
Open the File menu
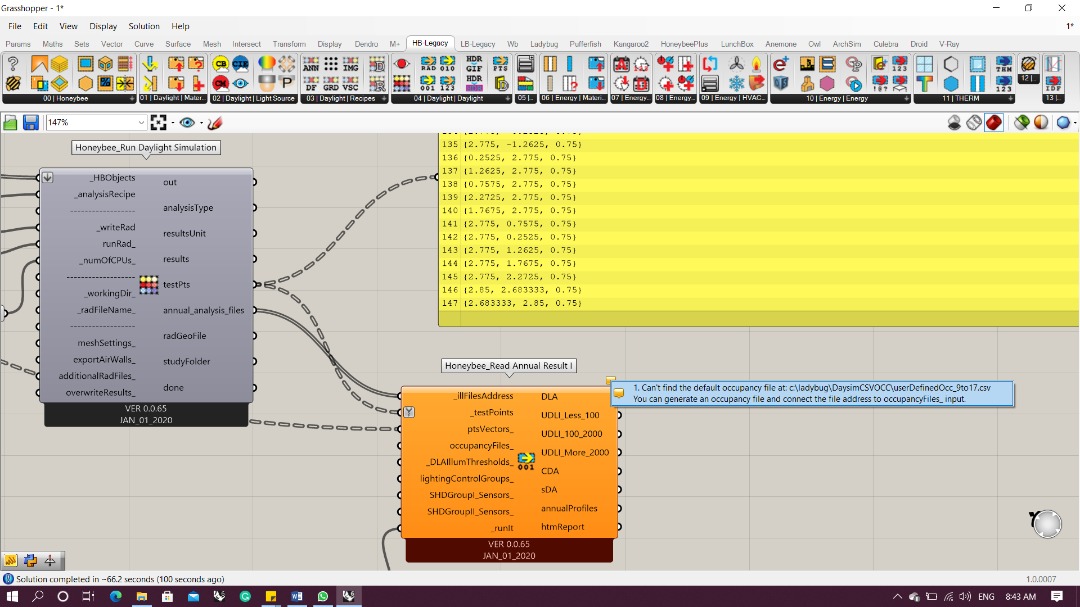click(15, 26)
